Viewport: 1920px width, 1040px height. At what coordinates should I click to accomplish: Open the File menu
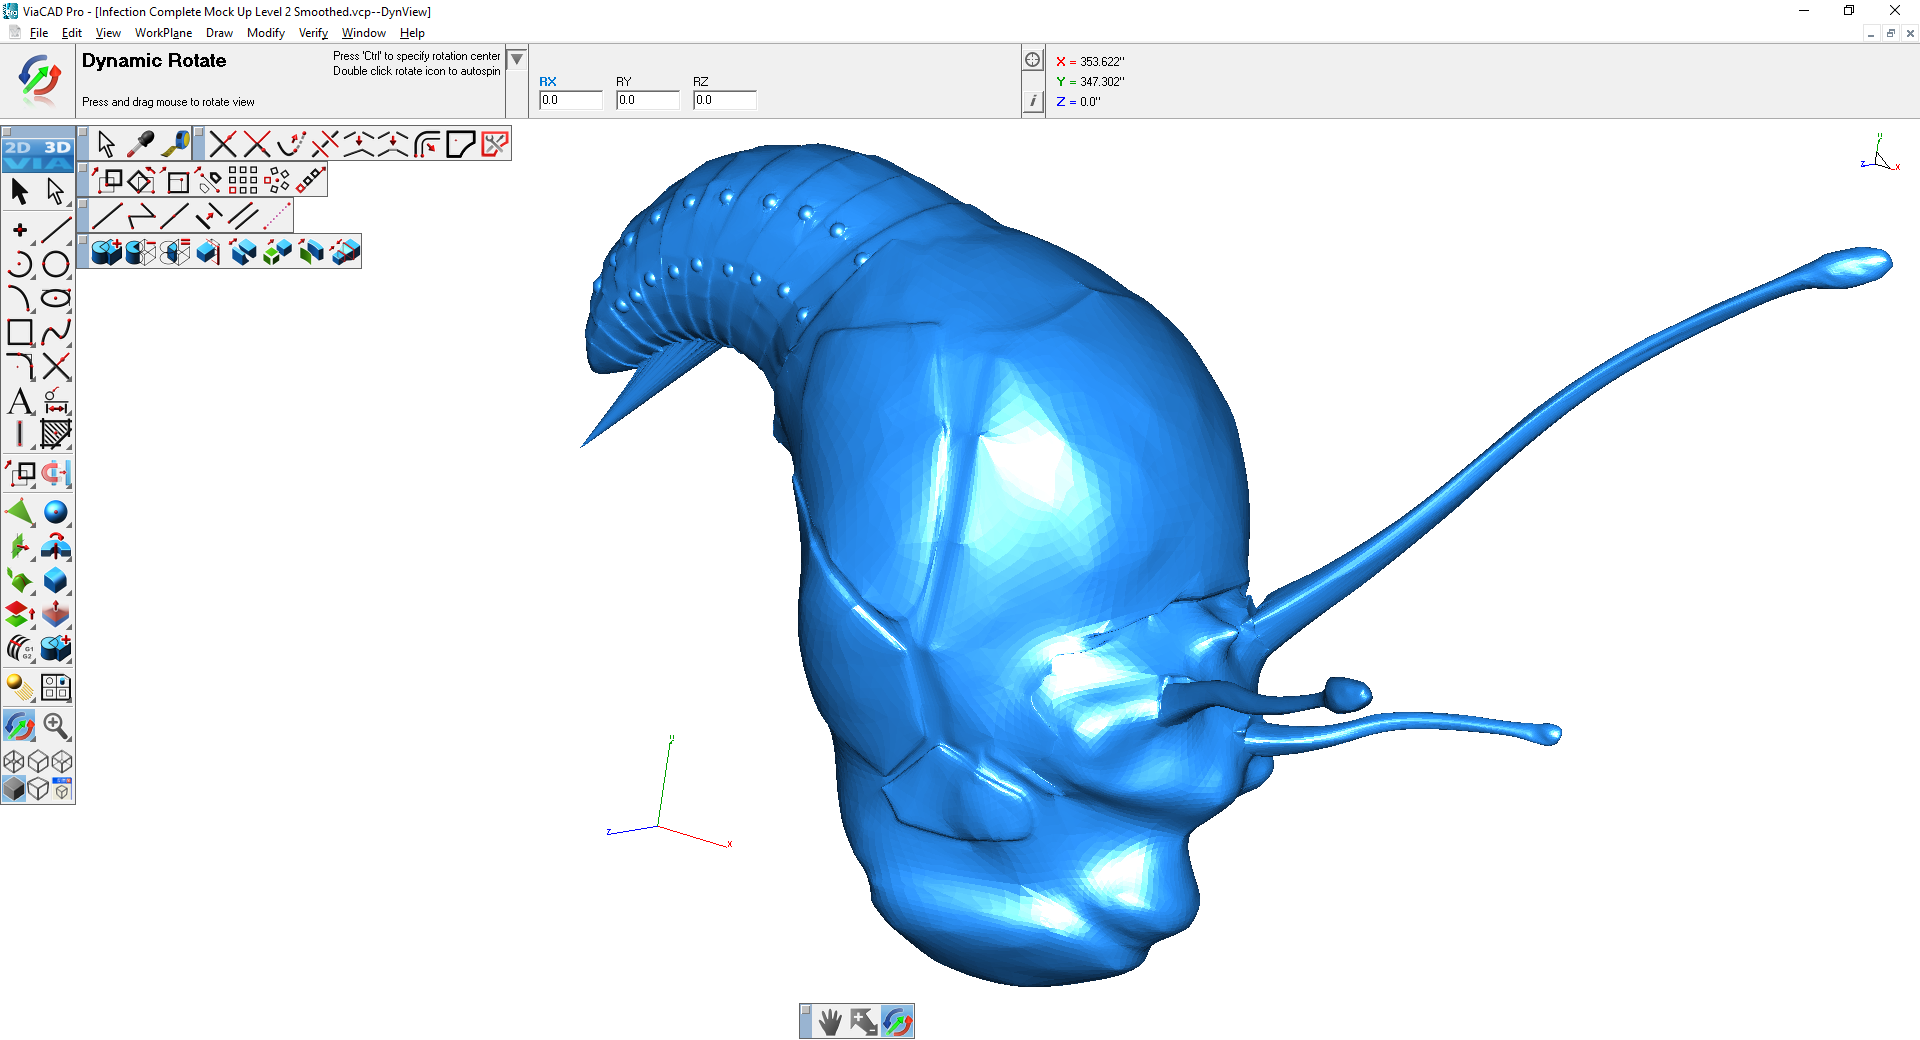pyautogui.click(x=39, y=33)
